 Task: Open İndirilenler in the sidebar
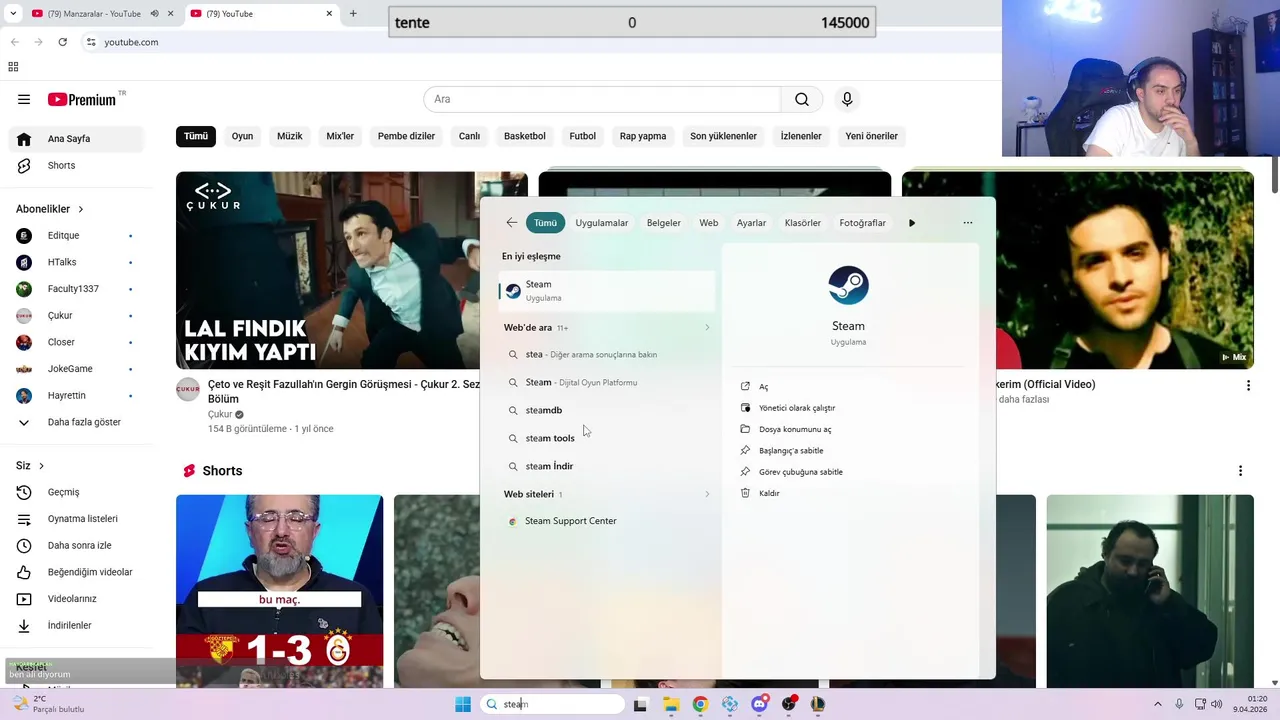tap(76, 625)
